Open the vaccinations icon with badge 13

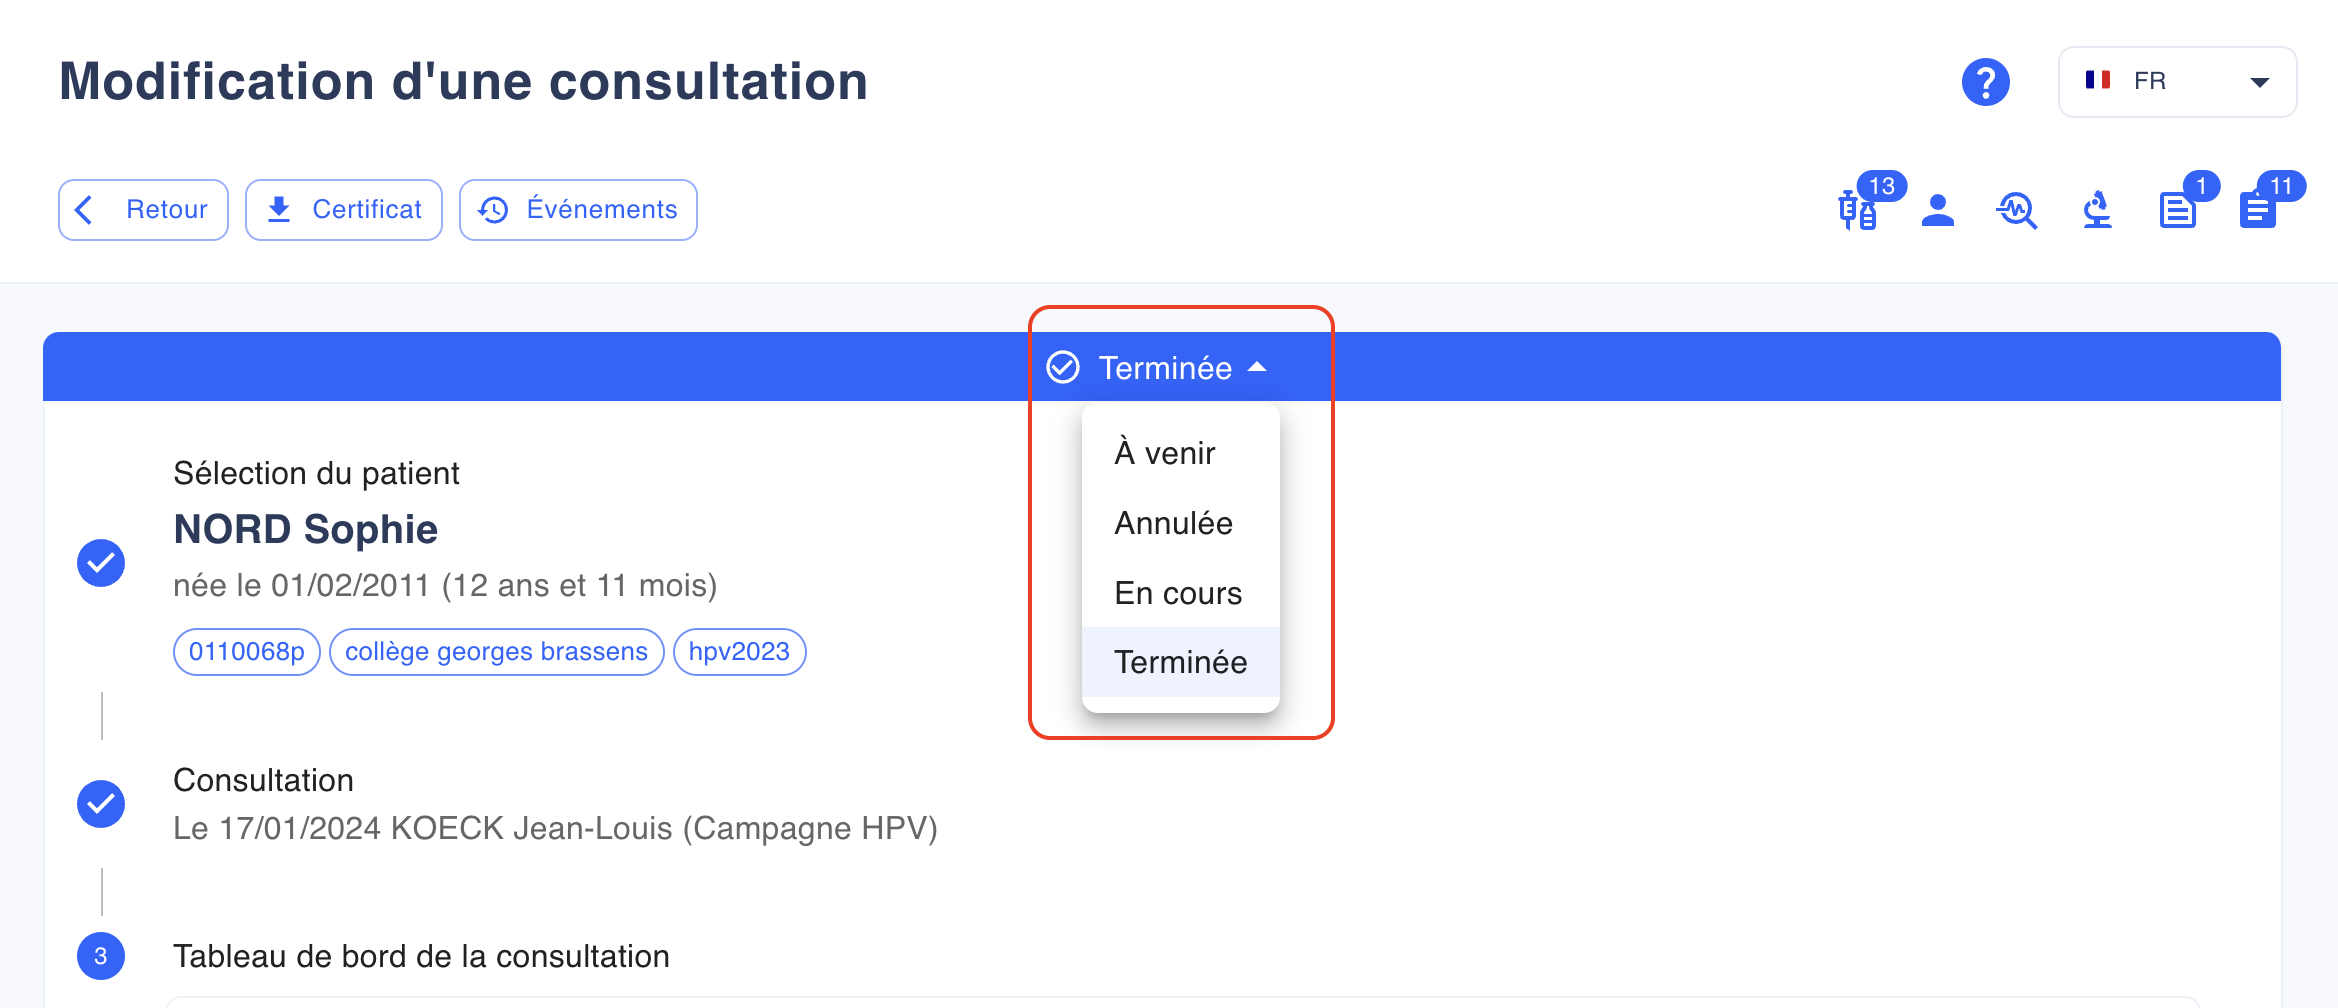point(1858,210)
